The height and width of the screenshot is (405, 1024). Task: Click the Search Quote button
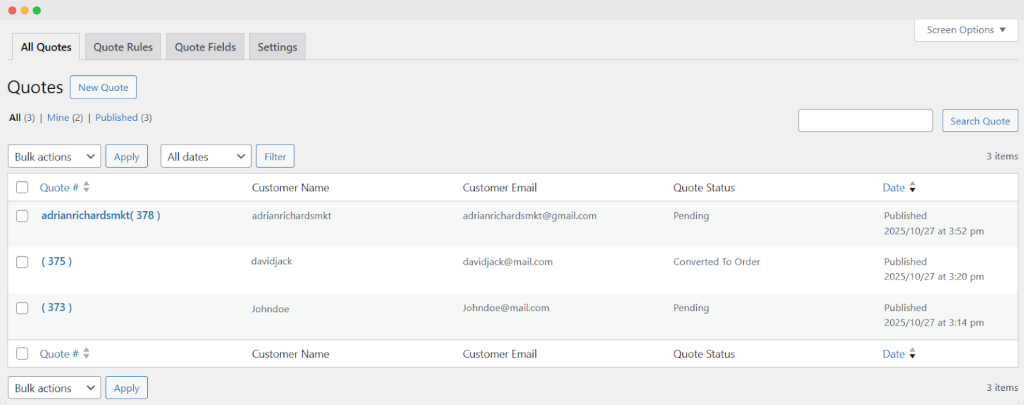coord(979,121)
